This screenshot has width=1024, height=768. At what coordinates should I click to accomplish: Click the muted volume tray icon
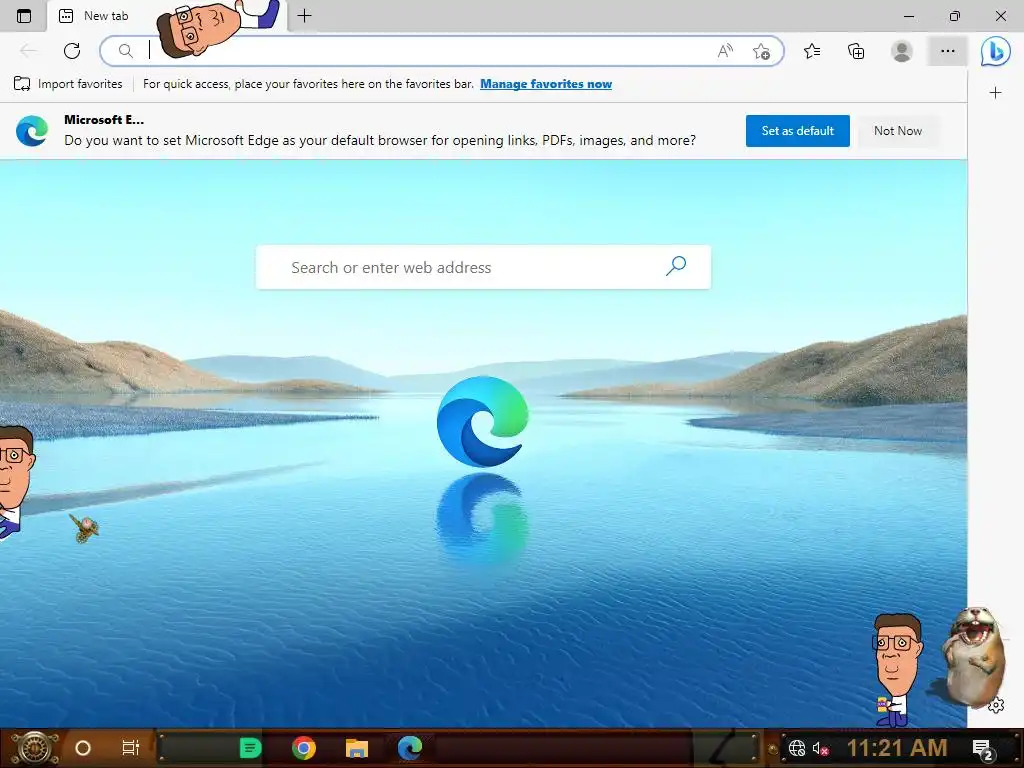coord(820,748)
